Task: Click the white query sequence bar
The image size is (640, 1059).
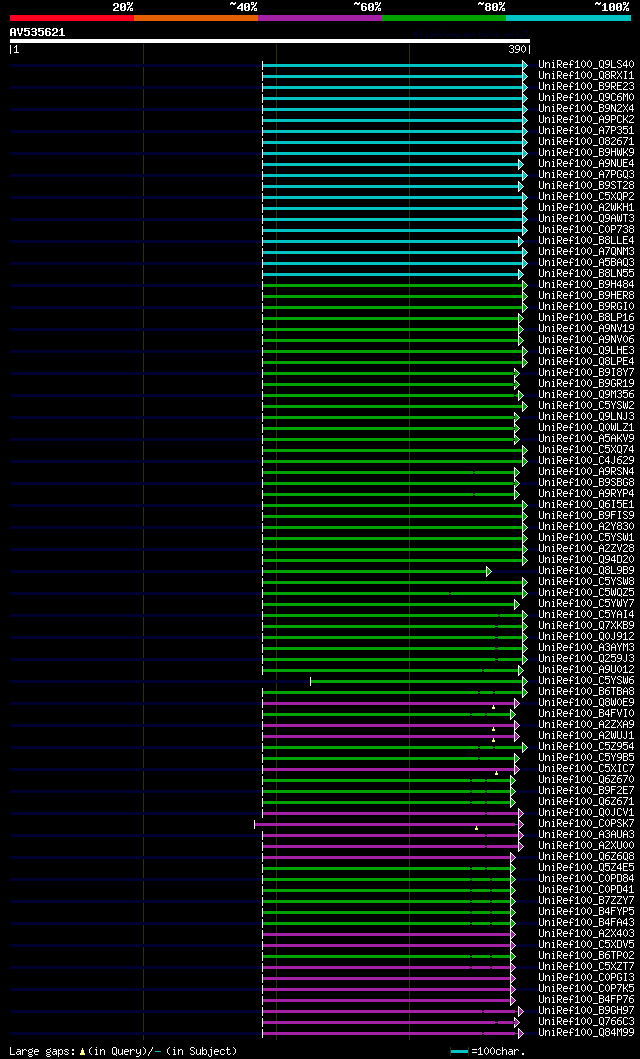Action: click(x=269, y=41)
